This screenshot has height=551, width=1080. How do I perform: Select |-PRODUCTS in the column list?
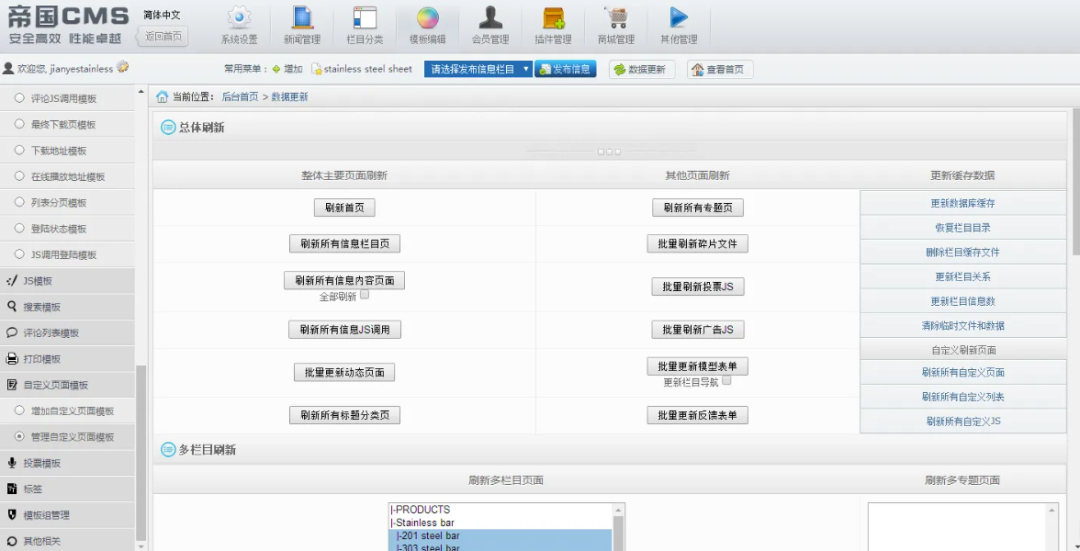pos(500,510)
